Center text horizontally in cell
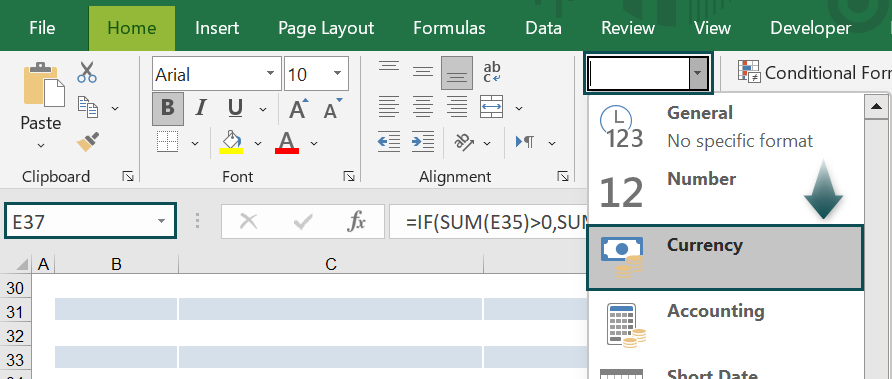The image size is (892, 379). [422, 107]
